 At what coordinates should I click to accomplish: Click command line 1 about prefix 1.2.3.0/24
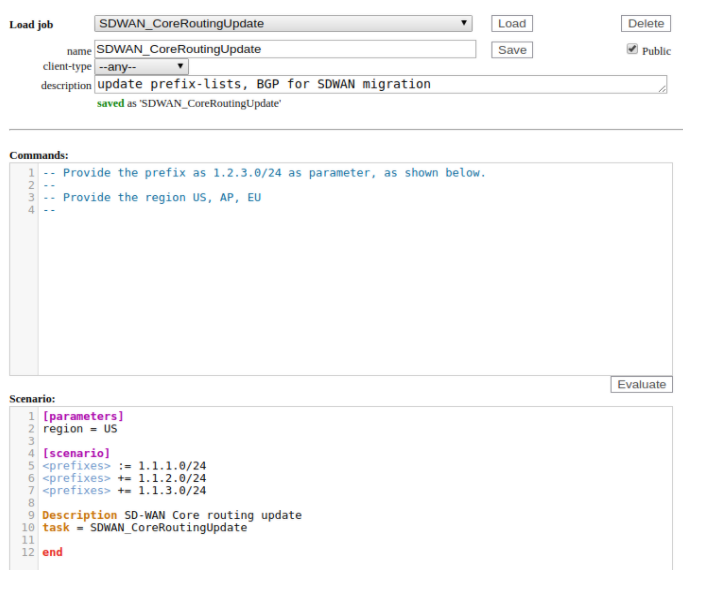(x=264, y=173)
